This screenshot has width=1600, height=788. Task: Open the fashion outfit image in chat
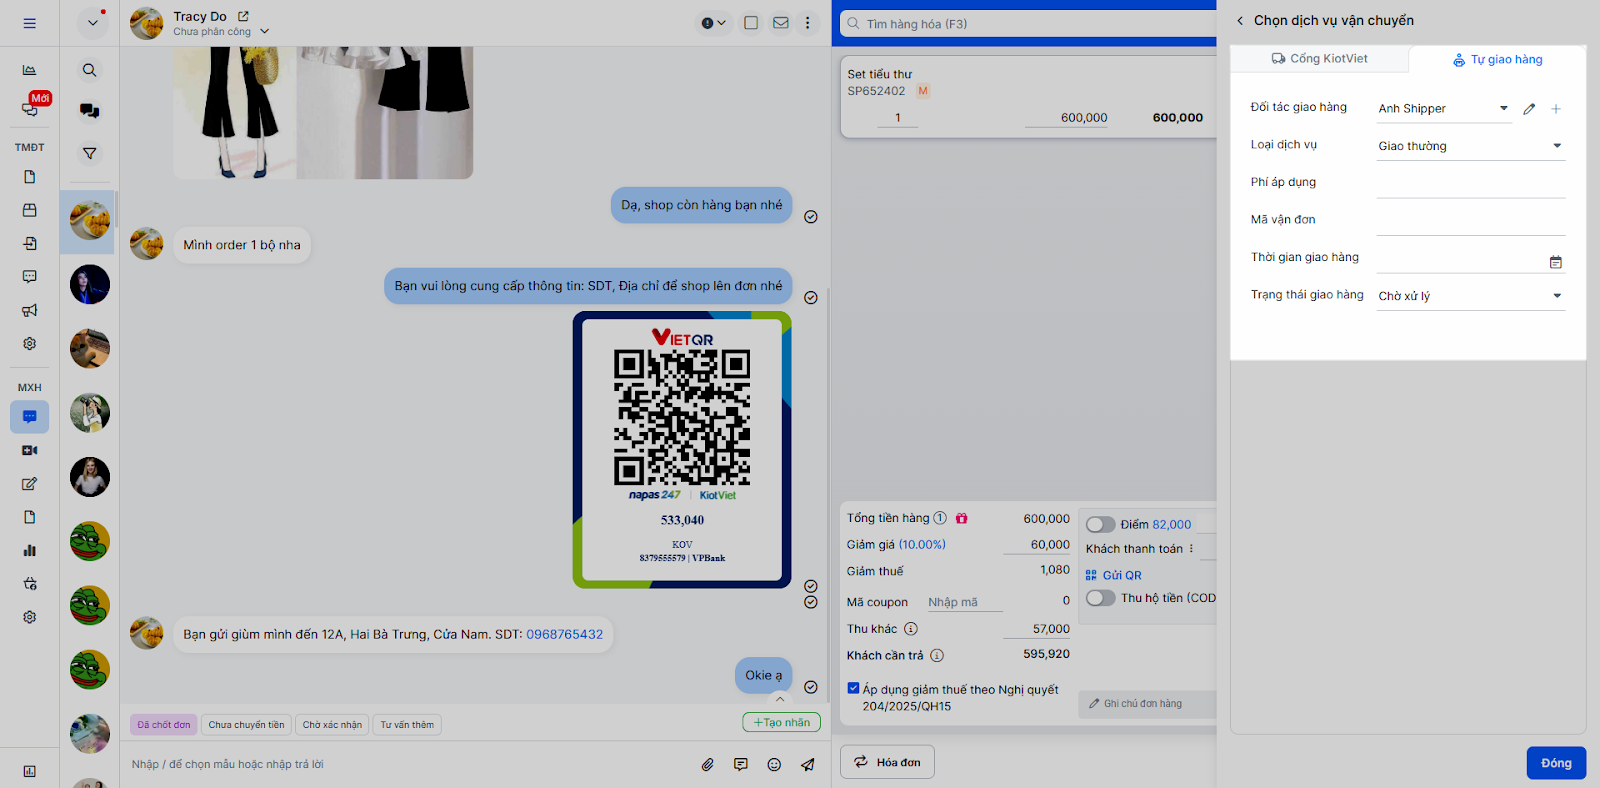click(323, 113)
